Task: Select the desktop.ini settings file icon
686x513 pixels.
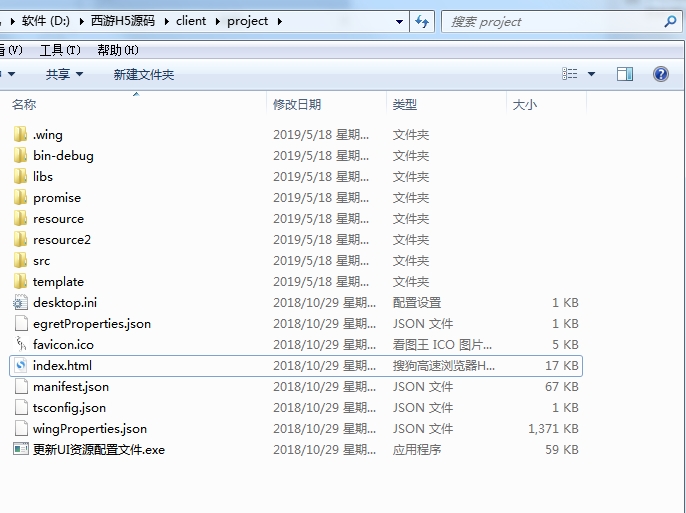Action: (21, 302)
